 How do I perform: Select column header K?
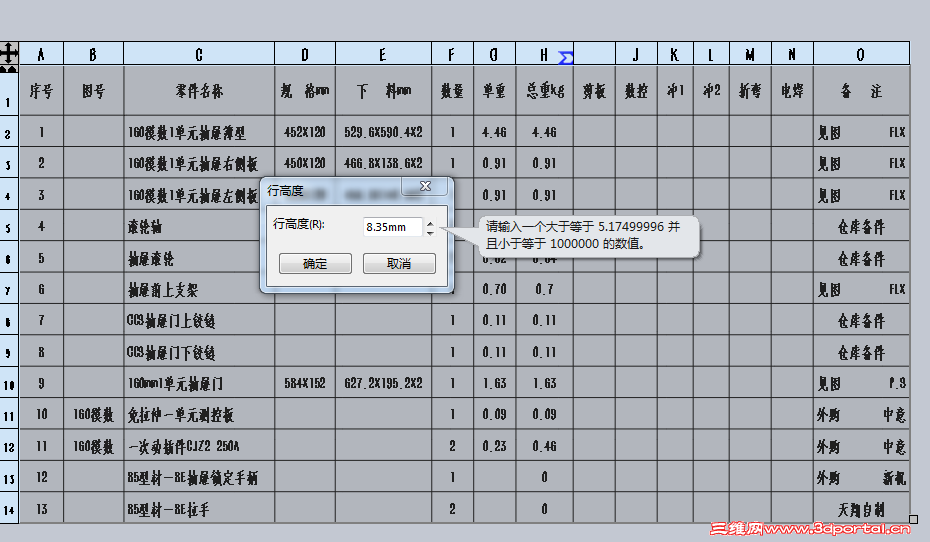click(675, 54)
